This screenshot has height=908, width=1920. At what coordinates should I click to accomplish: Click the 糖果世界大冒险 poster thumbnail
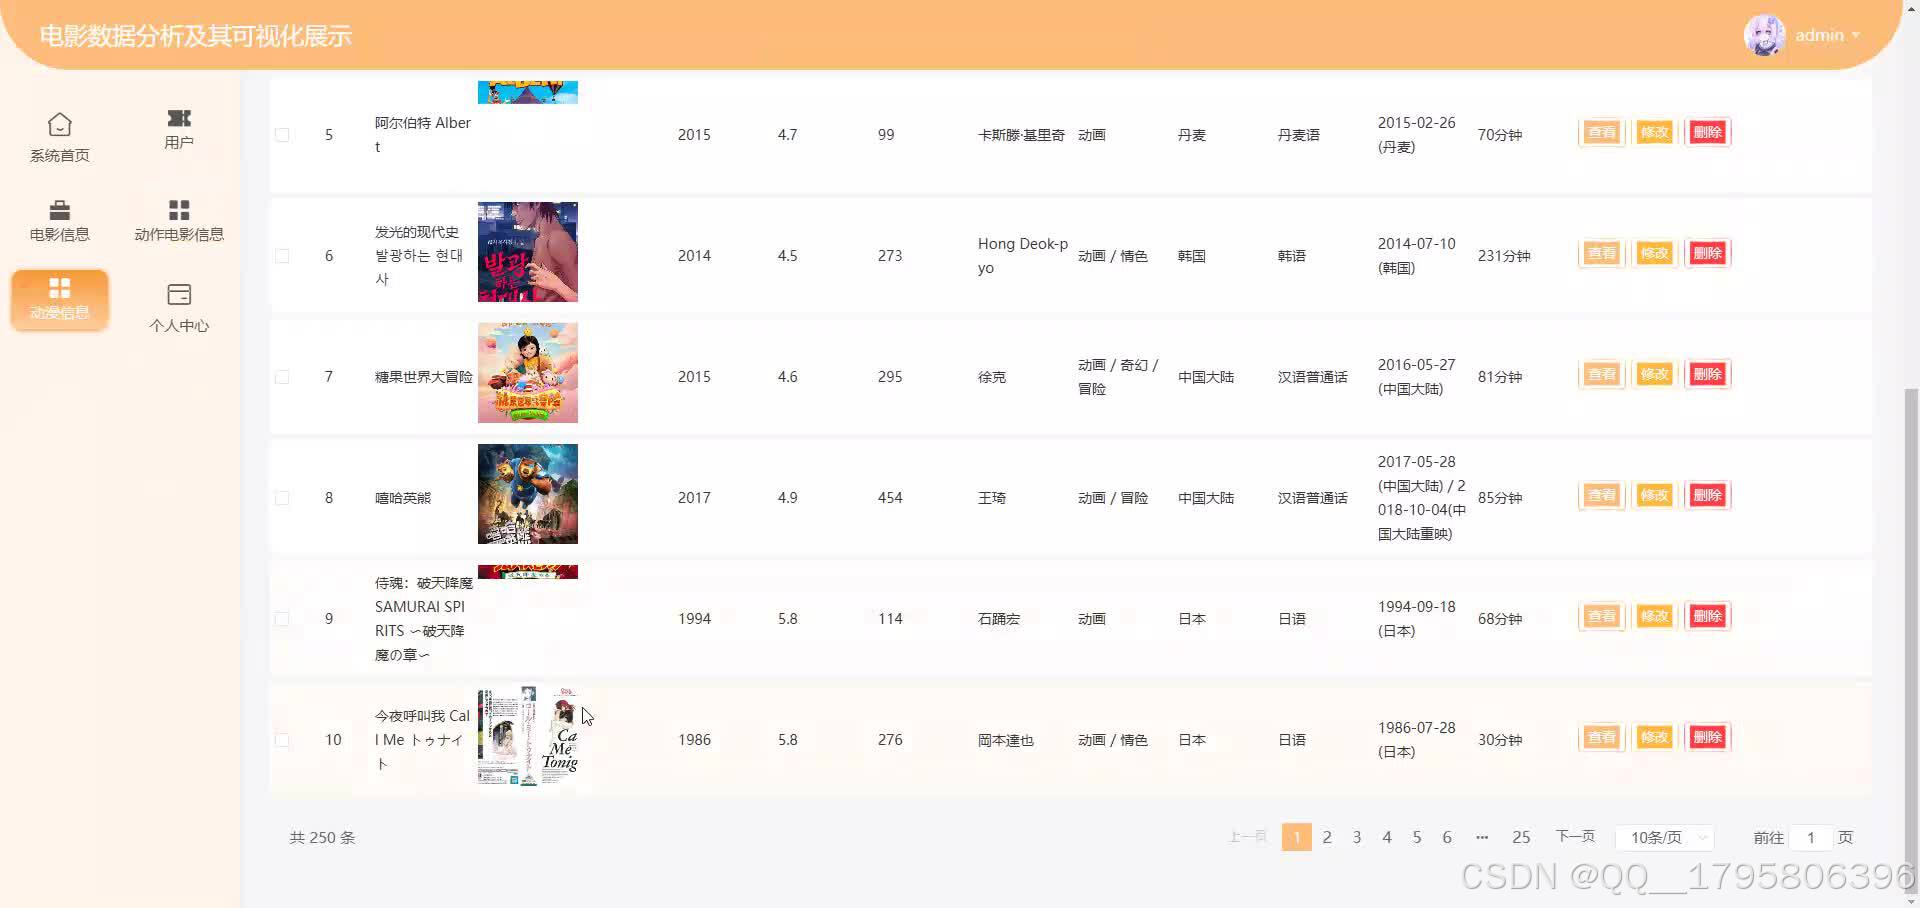(527, 373)
